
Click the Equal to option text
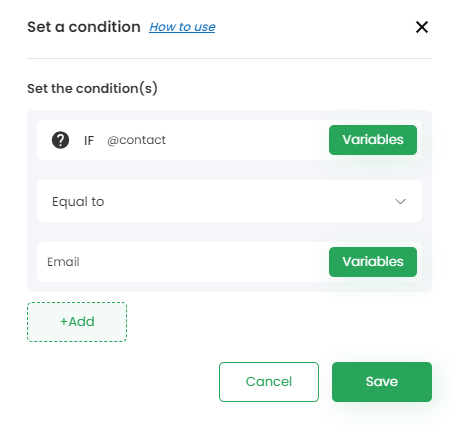click(x=78, y=202)
